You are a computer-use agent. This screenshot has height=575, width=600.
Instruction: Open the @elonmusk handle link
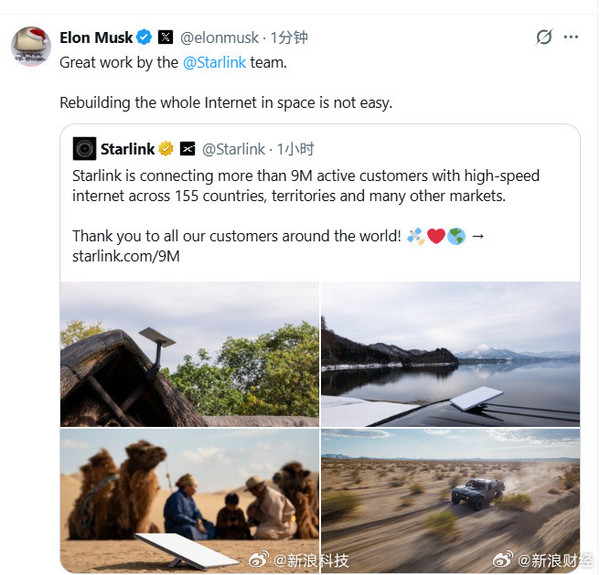tap(219, 38)
